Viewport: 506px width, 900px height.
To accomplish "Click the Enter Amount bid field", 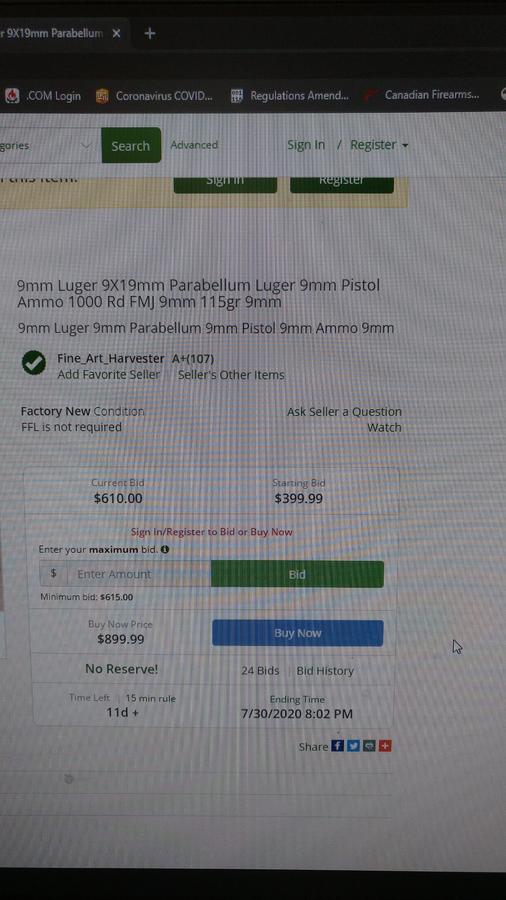I will click(139, 574).
